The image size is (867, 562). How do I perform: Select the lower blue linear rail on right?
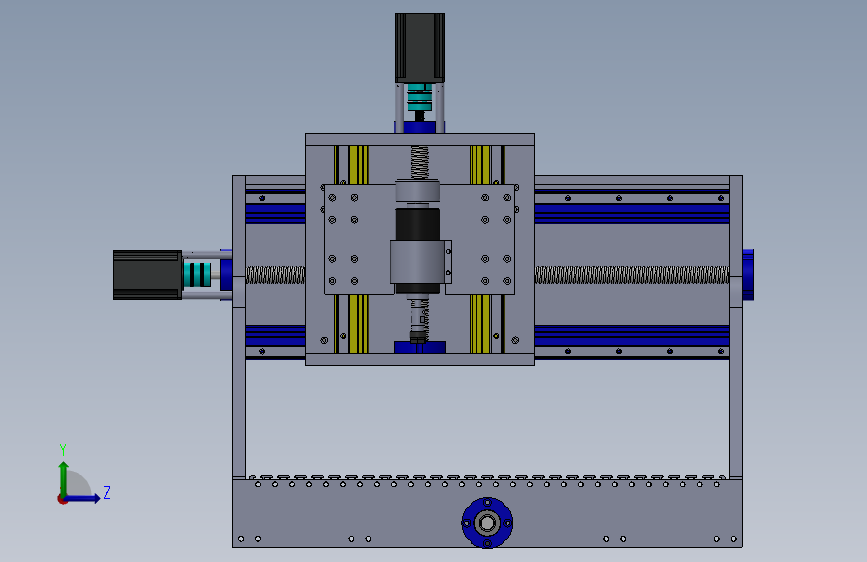[631, 336]
